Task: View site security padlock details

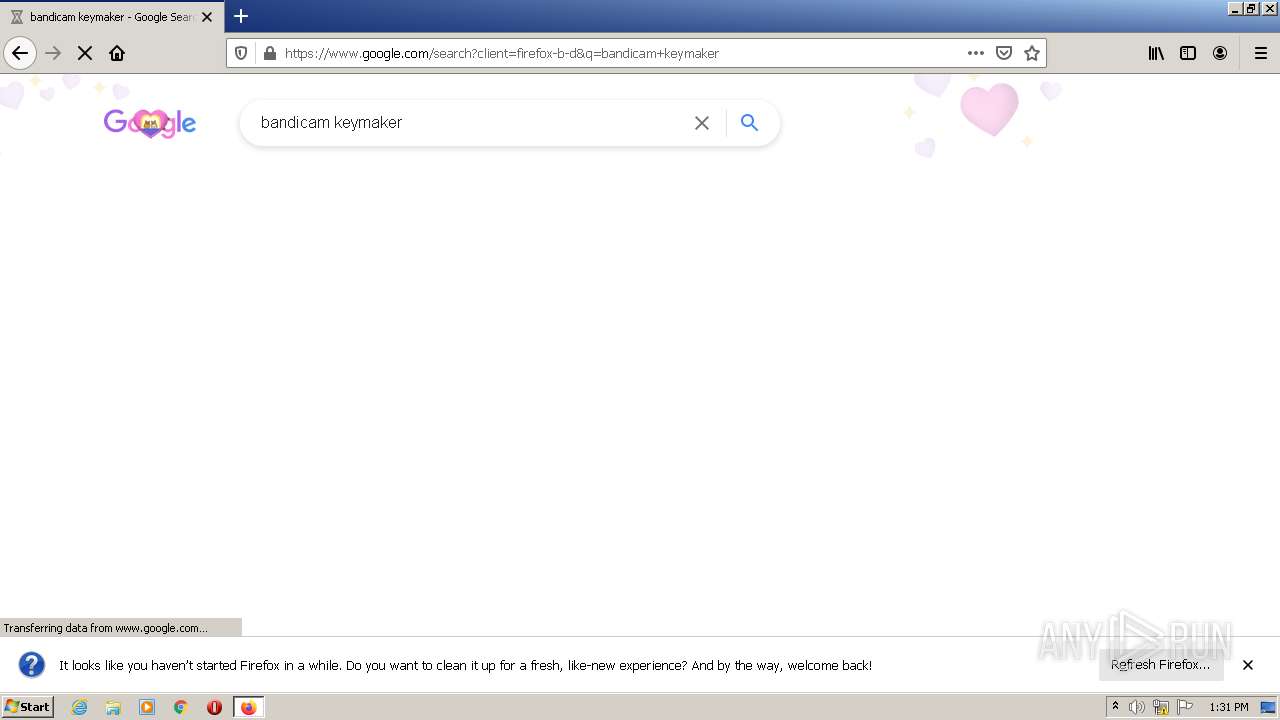Action: [269, 53]
